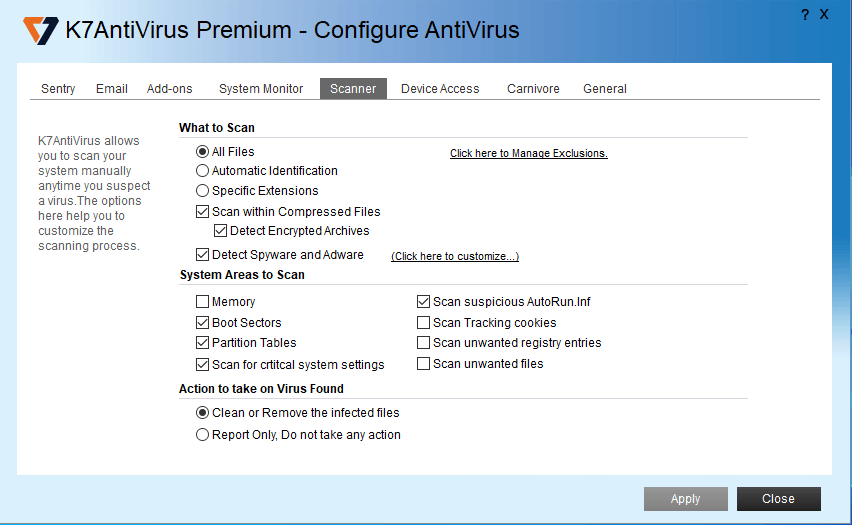Image resolution: width=852 pixels, height=525 pixels.
Task: Select Specific Extensions radio option
Action: coord(203,191)
